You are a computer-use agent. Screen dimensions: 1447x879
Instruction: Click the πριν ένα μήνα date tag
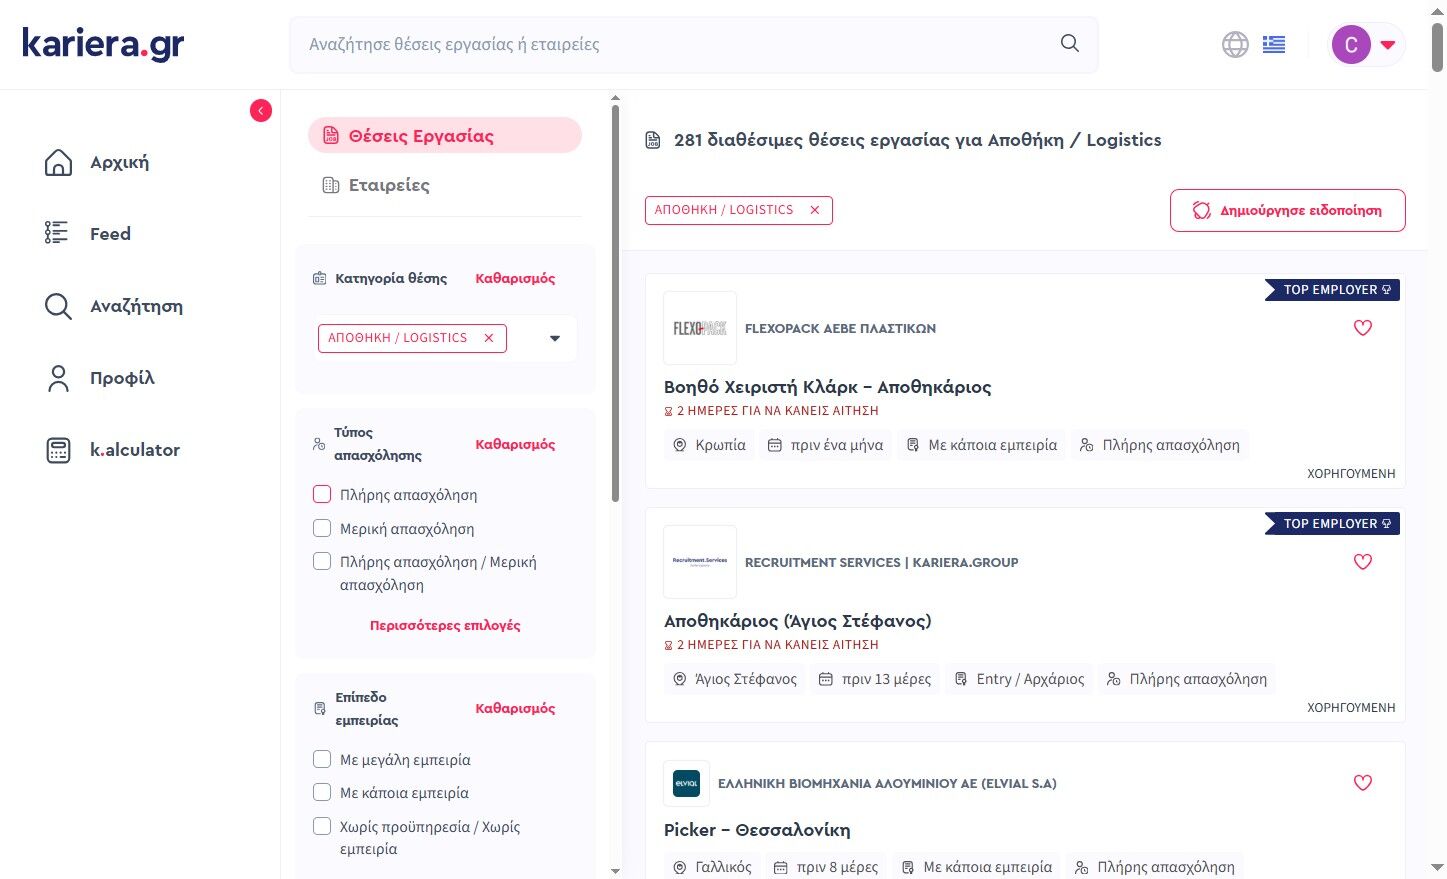coord(825,445)
